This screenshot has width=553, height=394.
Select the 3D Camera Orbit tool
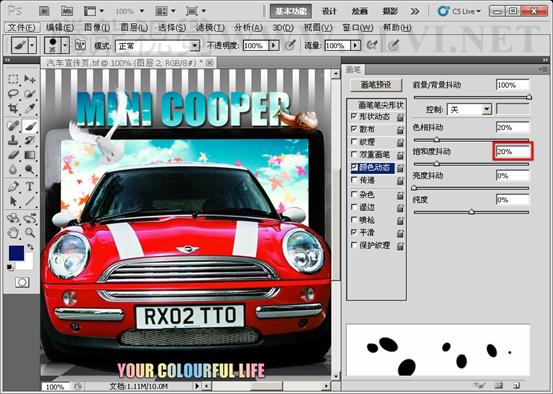(30, 218)
